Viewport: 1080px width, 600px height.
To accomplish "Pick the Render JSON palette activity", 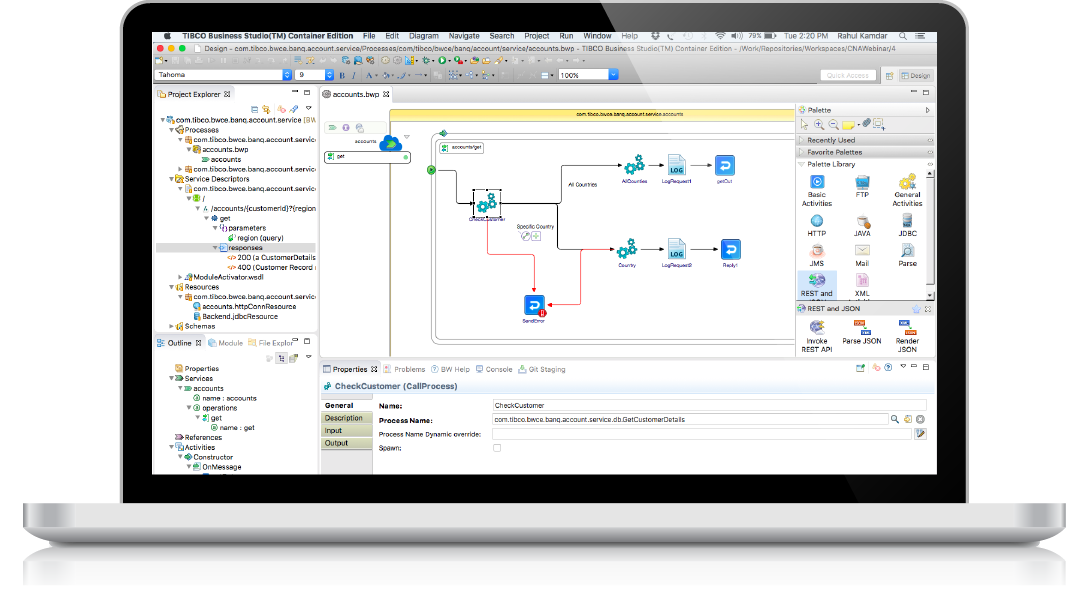I will (x=907, y=336).
